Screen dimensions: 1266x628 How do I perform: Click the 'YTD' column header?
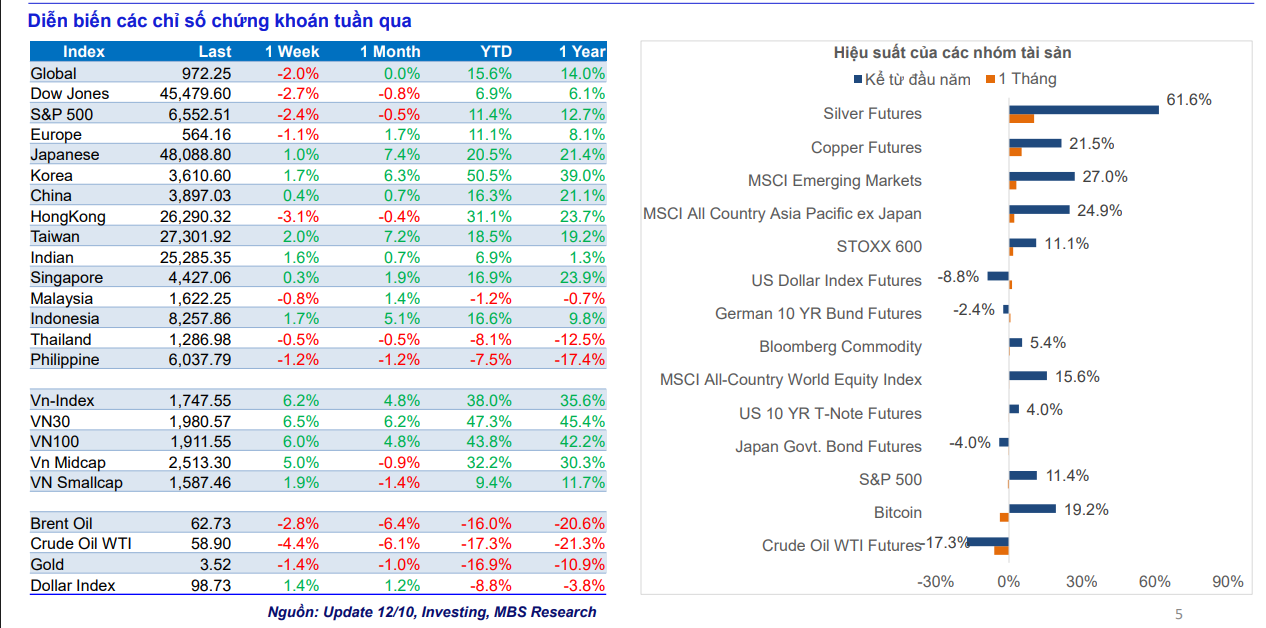[x=495, y=52]
